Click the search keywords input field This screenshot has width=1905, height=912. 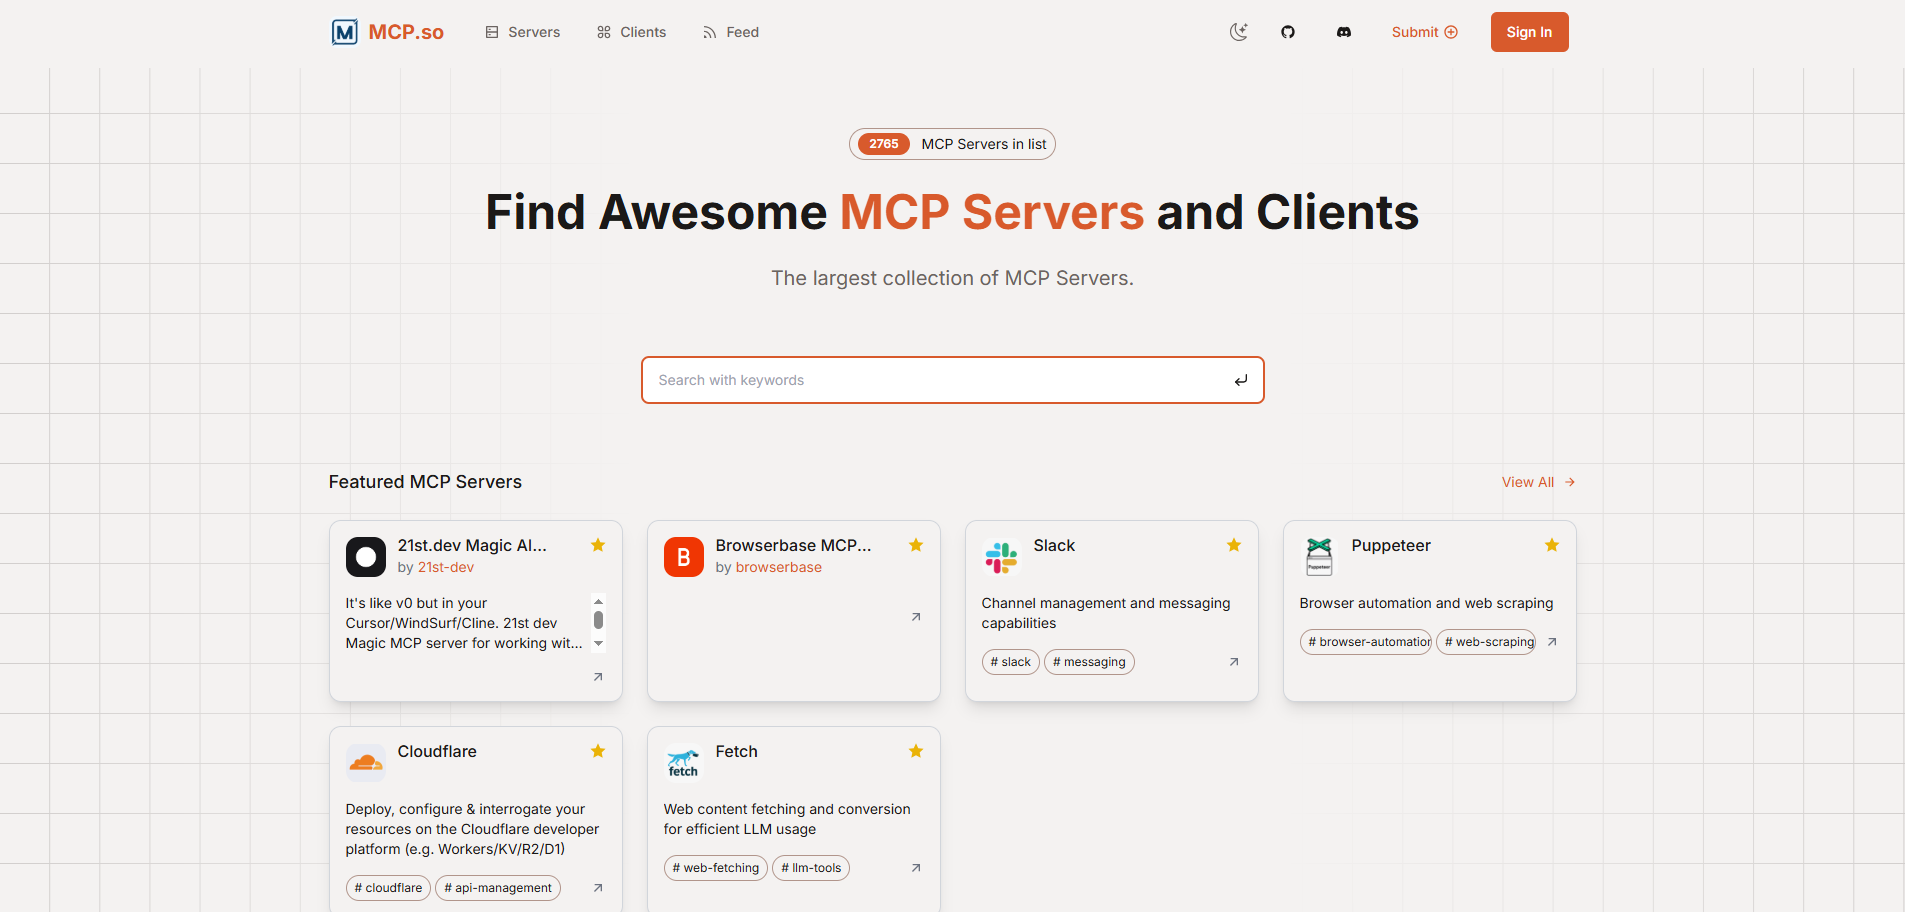pos(952,380)
